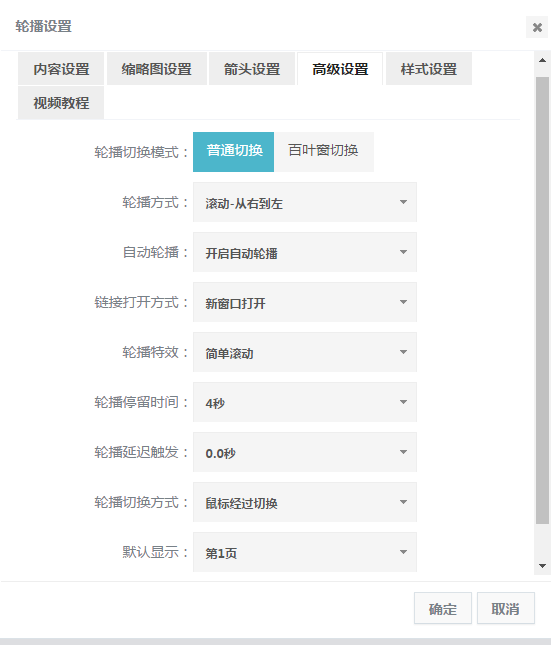Open the 默认显示 page dropdown
The height and width of the screenshot is (645, 551).
(305, 552)
